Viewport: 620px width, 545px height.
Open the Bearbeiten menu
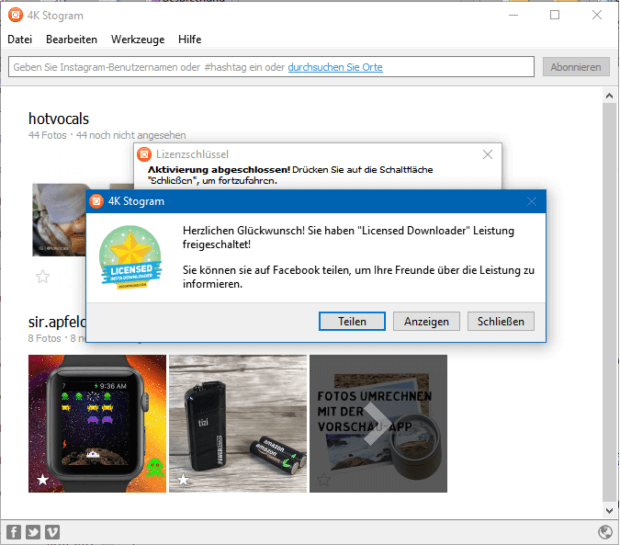71,39
